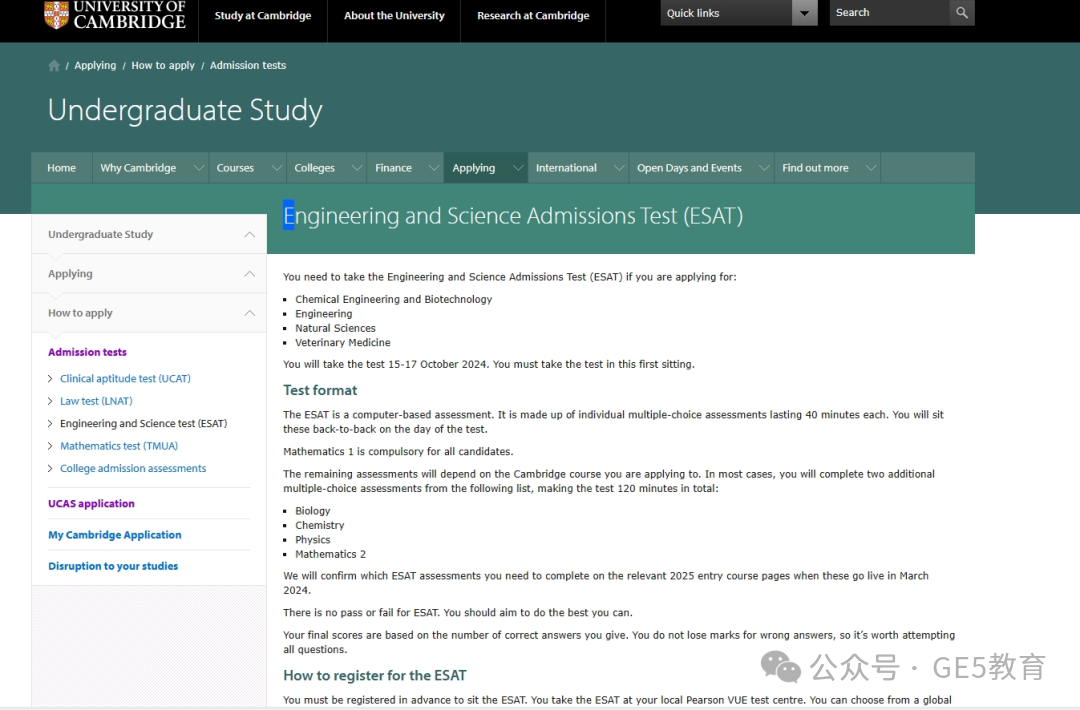Open Clinical aptitude test (UCAT) link
The image size is (1080, 710).
[x=125, y=378]
